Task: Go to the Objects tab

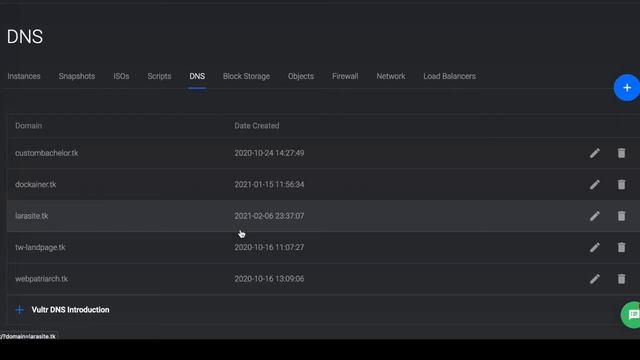Action: pos(301,76)
